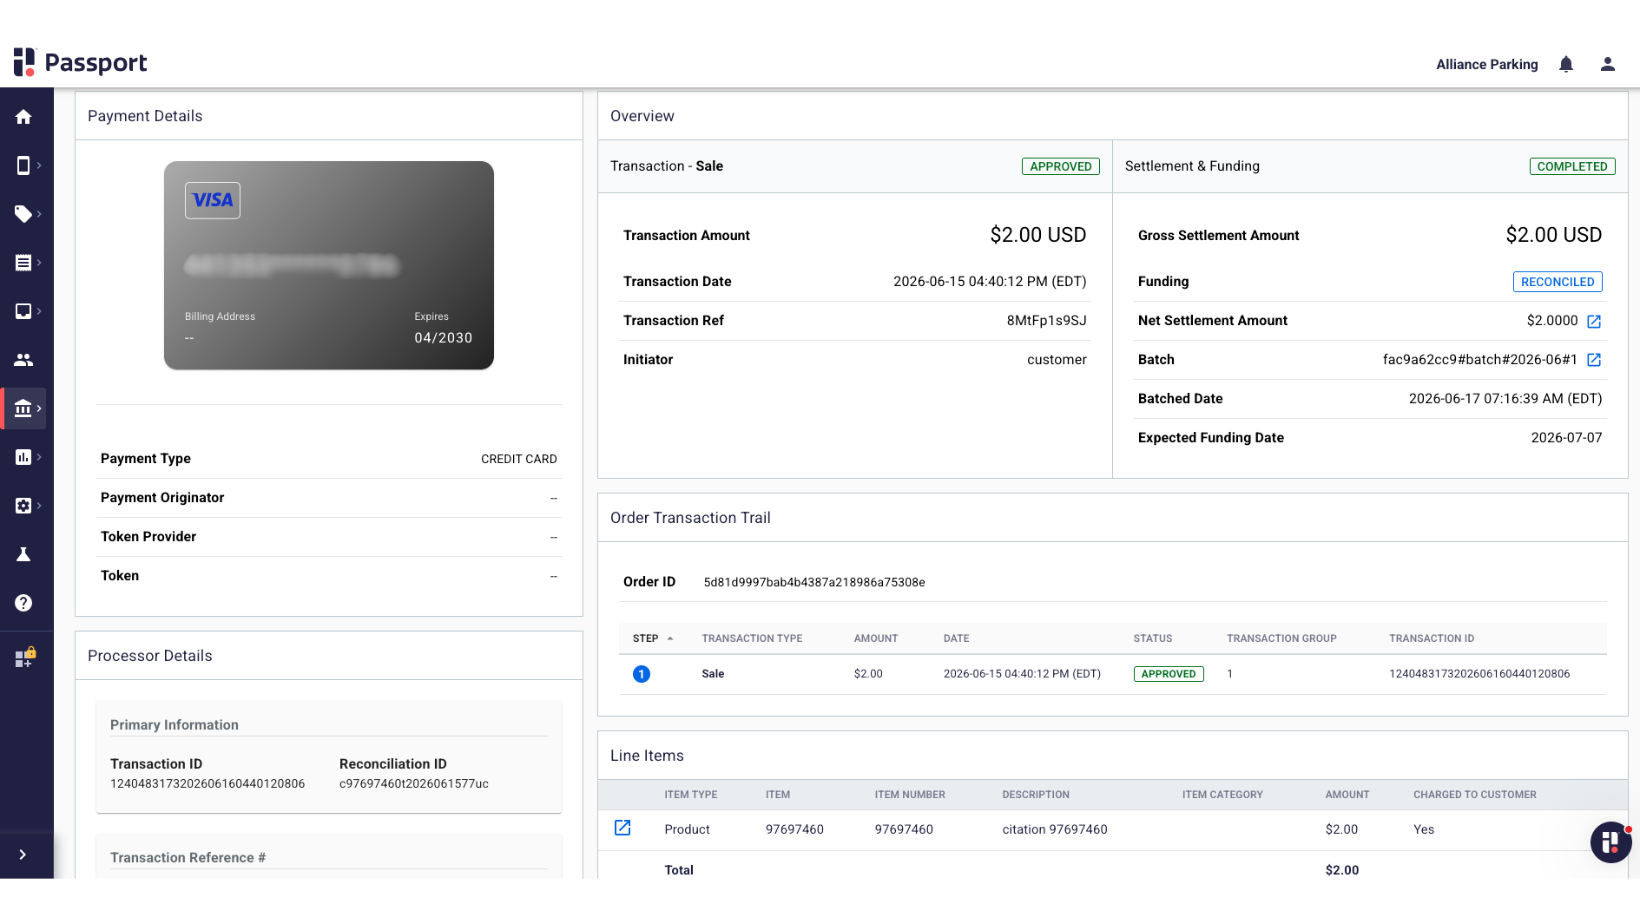Image resolution: width=1640 pixels, height=924 pixels.
Task: Click the help question mark icon
Action: [23, 603]
